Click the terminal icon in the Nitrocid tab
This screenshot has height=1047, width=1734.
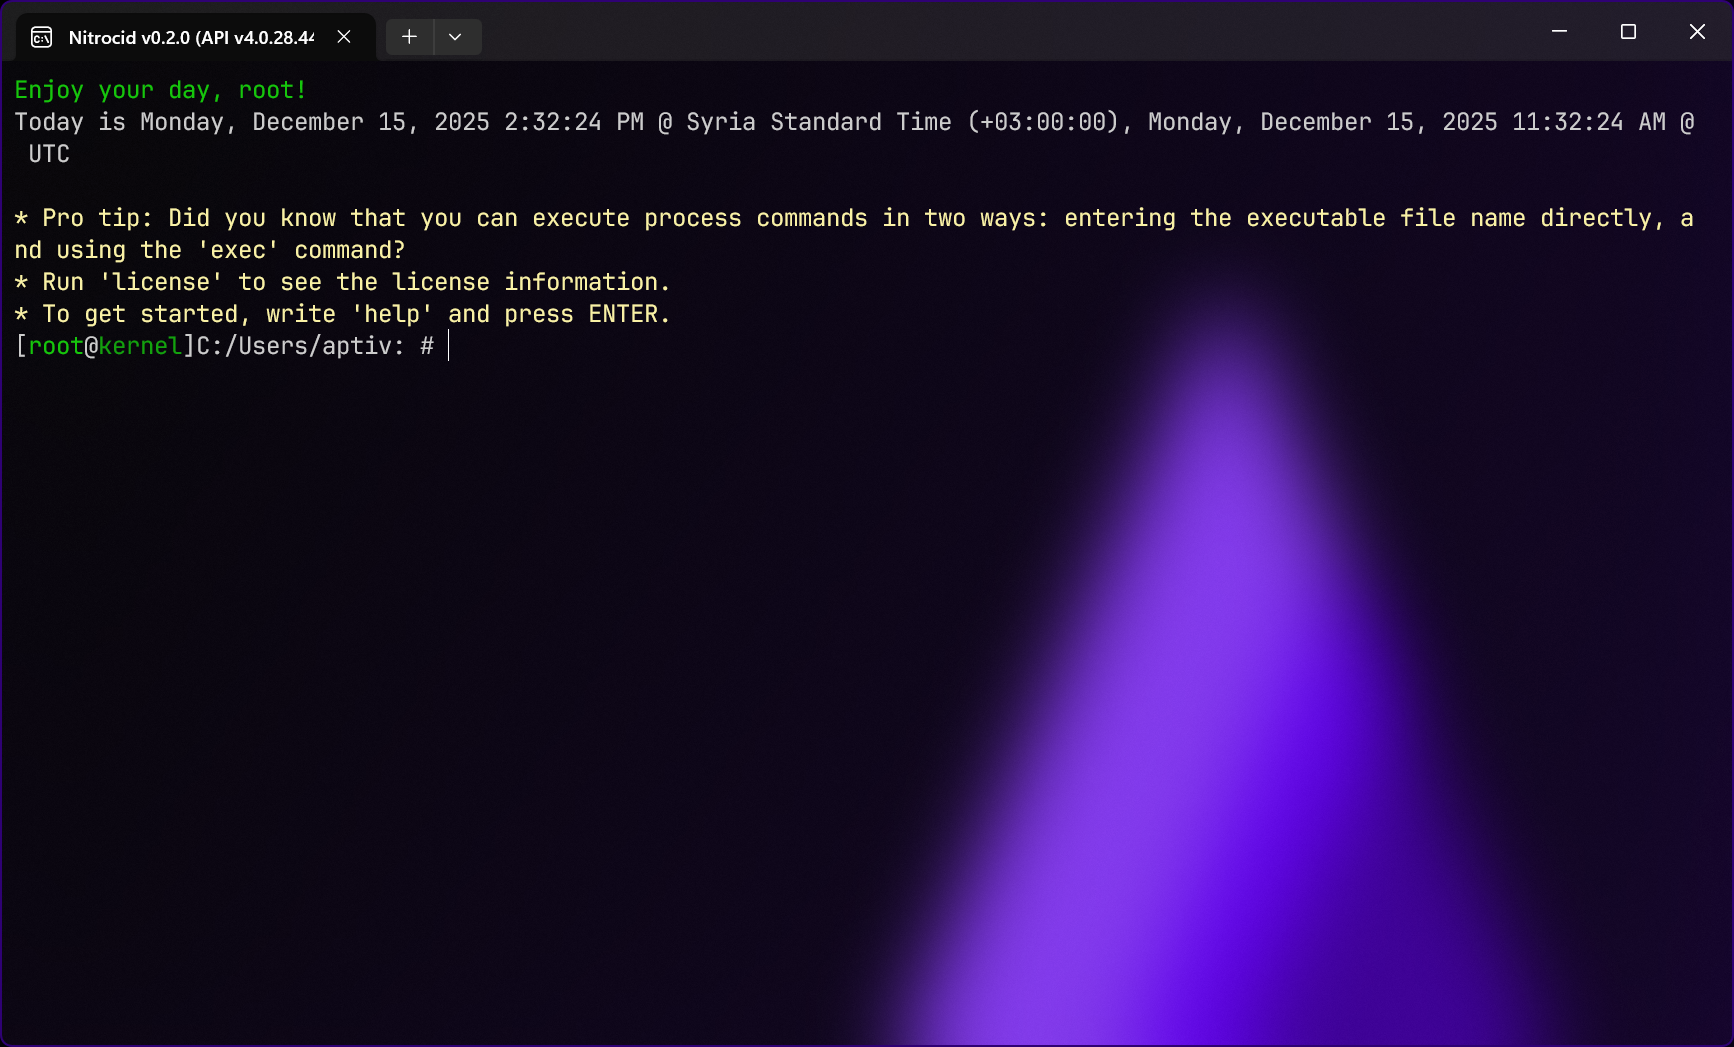pos(42,37)
